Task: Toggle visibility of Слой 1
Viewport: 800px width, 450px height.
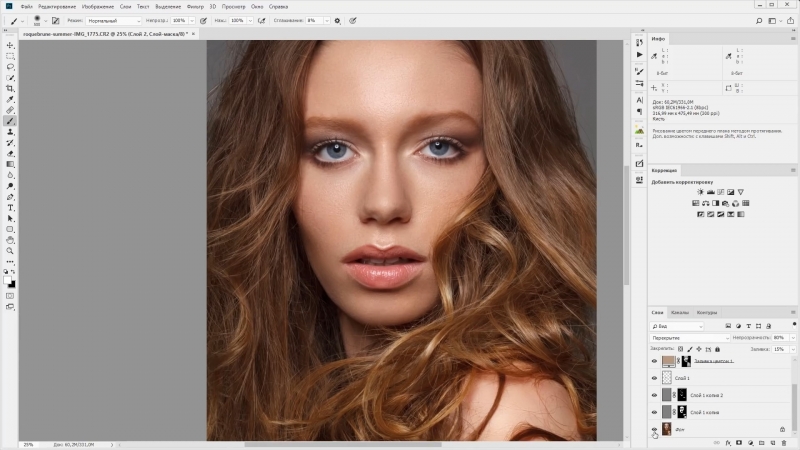Action: (x=655, y=378)
